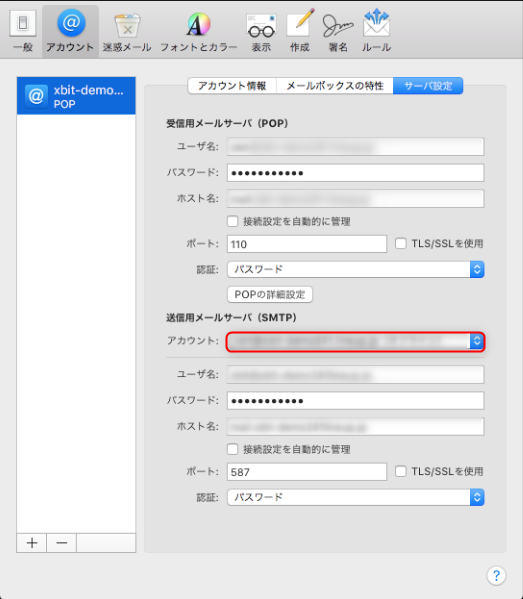This screenshot has height=599, width=523.
Task: Click the POPの詳細設定 button
Action: point(270,295)
